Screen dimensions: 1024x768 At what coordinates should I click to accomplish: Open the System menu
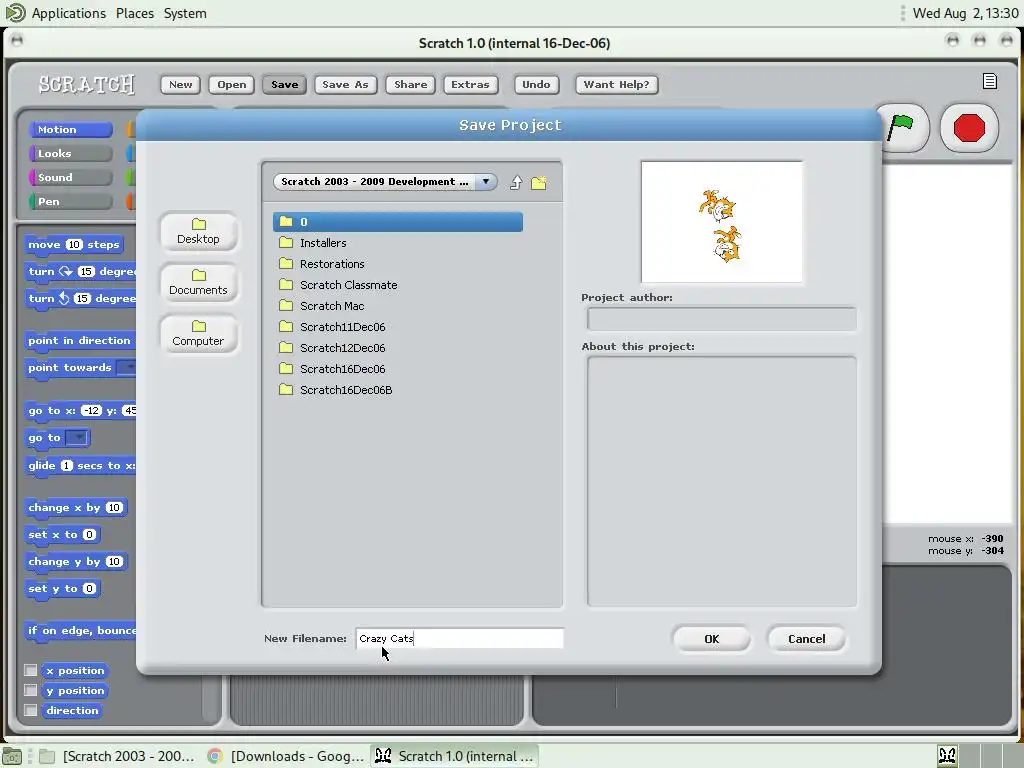coord(185,13)
